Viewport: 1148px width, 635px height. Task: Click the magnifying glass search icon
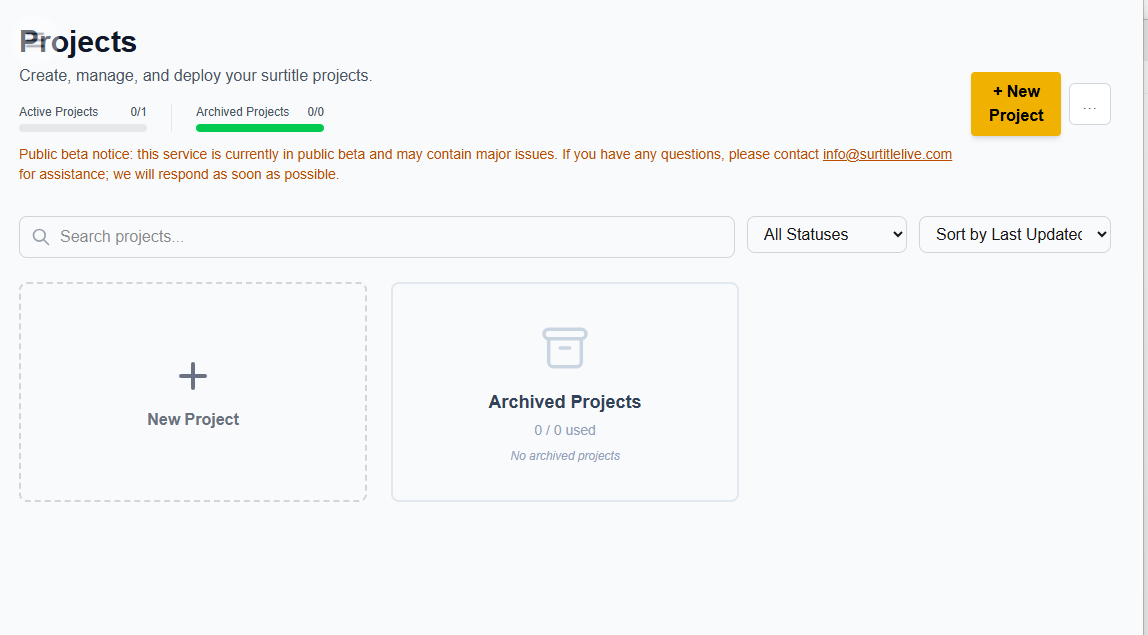(x=40, y=236)
